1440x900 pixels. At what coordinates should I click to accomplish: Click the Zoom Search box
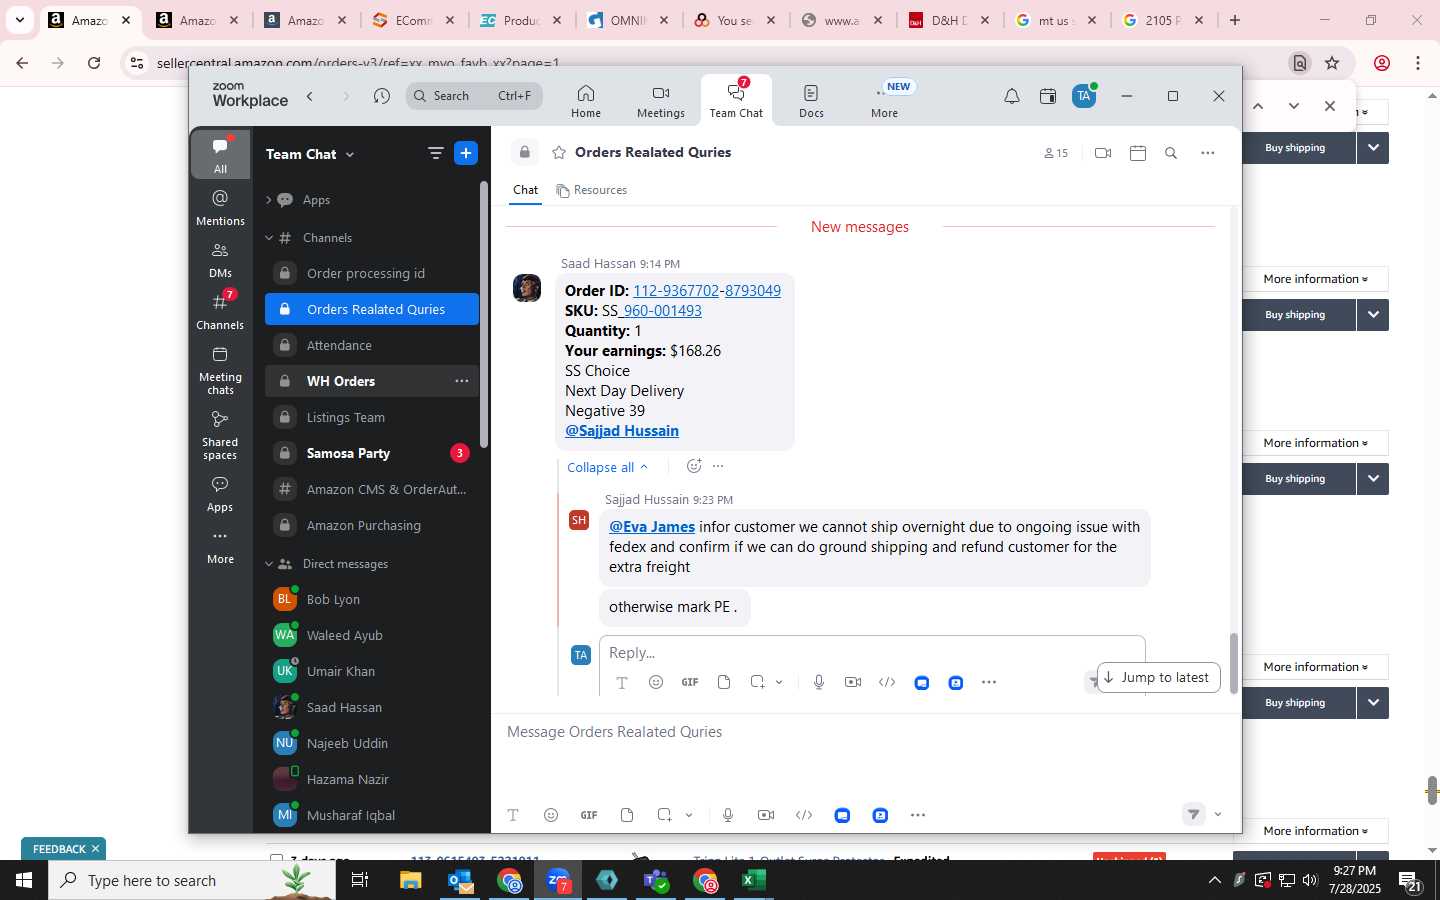coord(474,96)
